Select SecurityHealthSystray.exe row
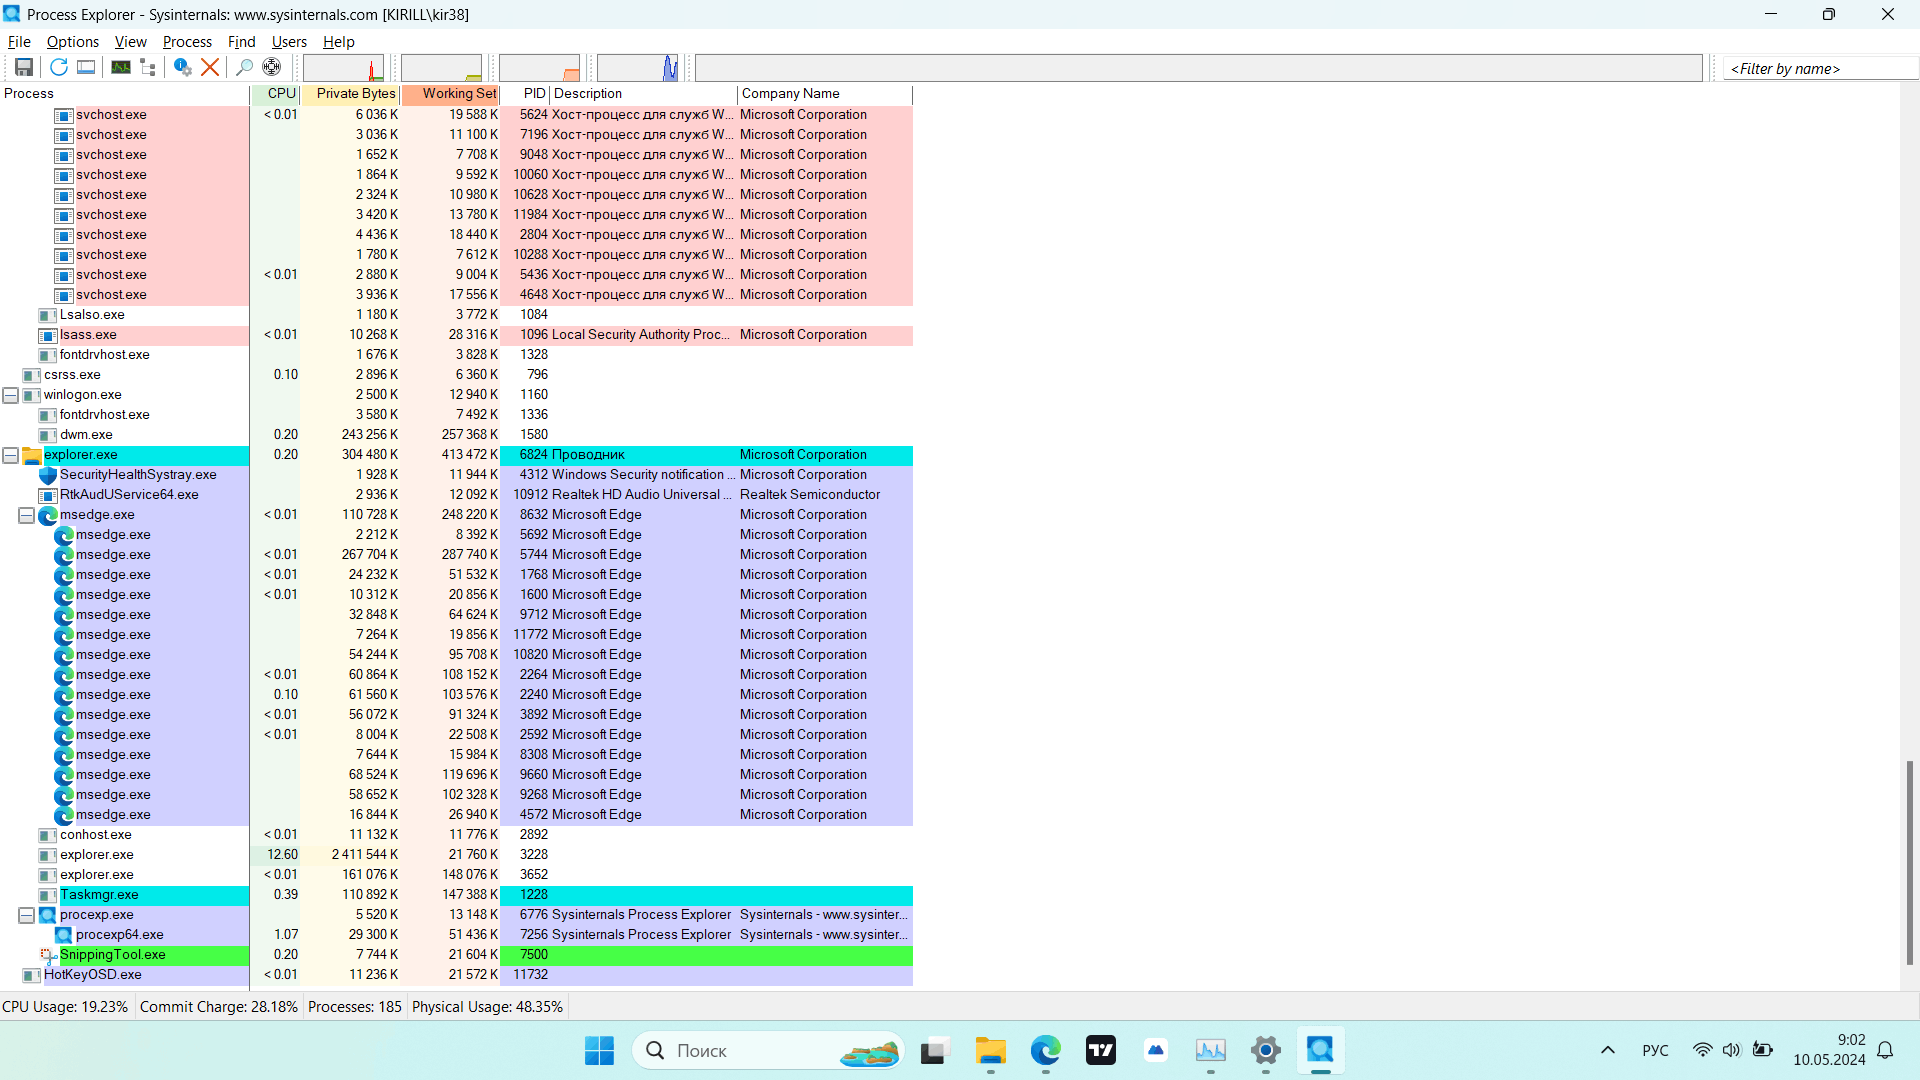This screenshot has width=1920, height=1080. [x=456, y=475]
